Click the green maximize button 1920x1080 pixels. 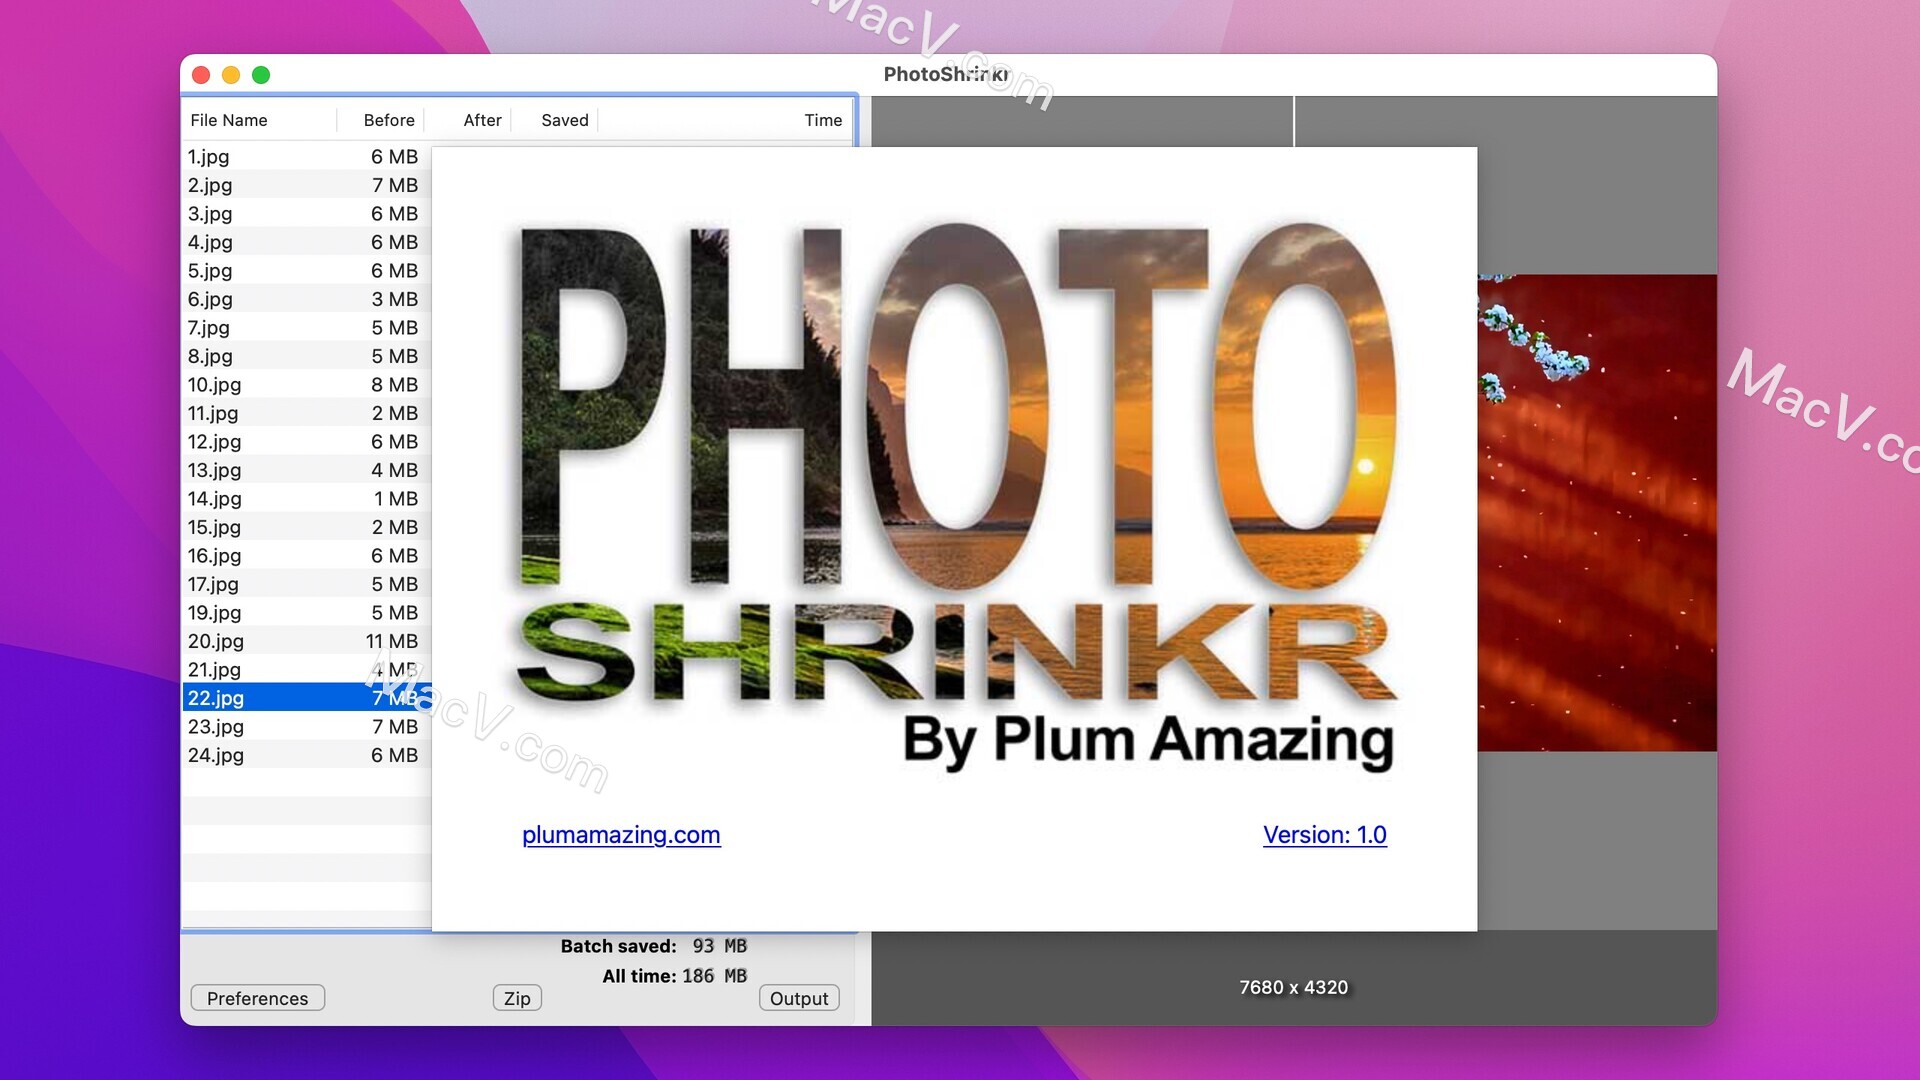coord(260,75)
